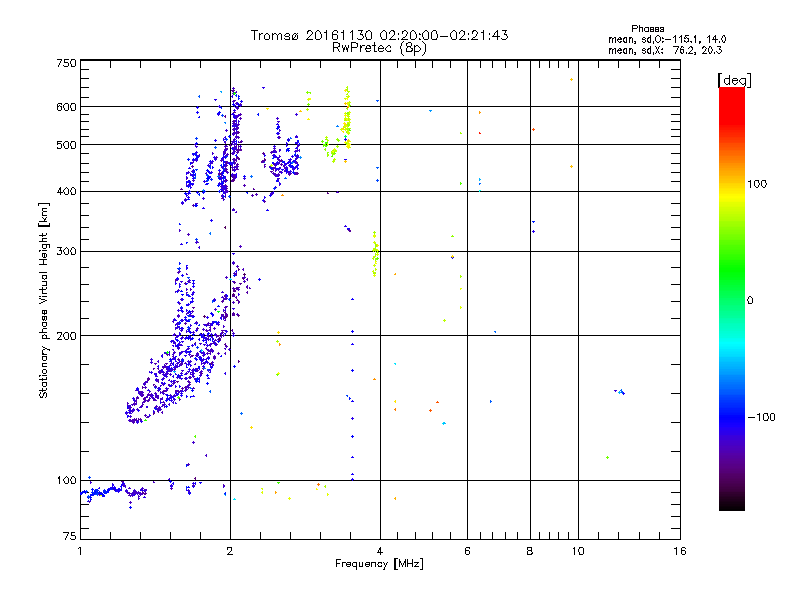Click the y-axis tick label '750'

[66, 63]
